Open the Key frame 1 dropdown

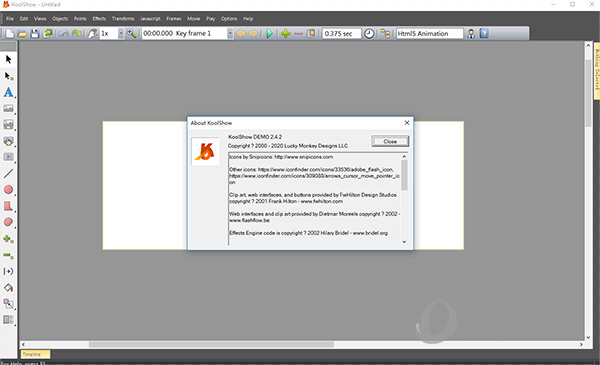(230, 34)
